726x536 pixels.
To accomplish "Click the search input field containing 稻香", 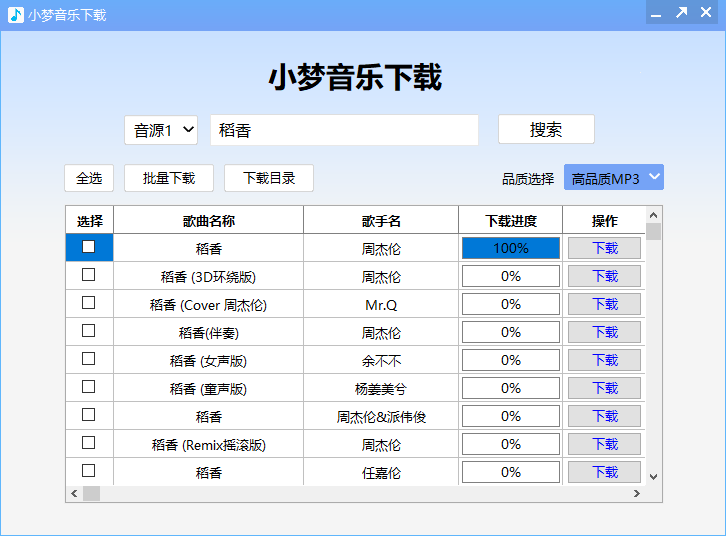I will (344, 130).
